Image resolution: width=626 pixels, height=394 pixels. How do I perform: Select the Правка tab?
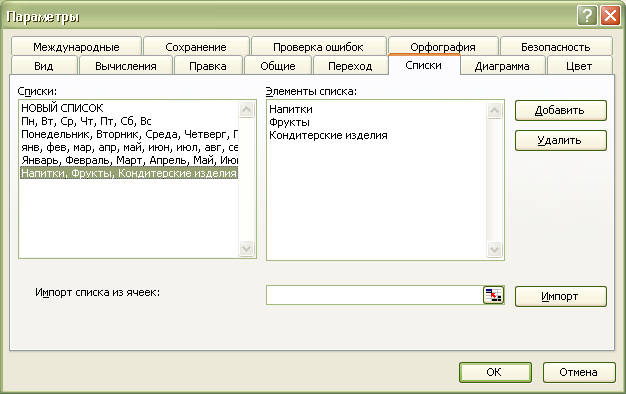208,66
